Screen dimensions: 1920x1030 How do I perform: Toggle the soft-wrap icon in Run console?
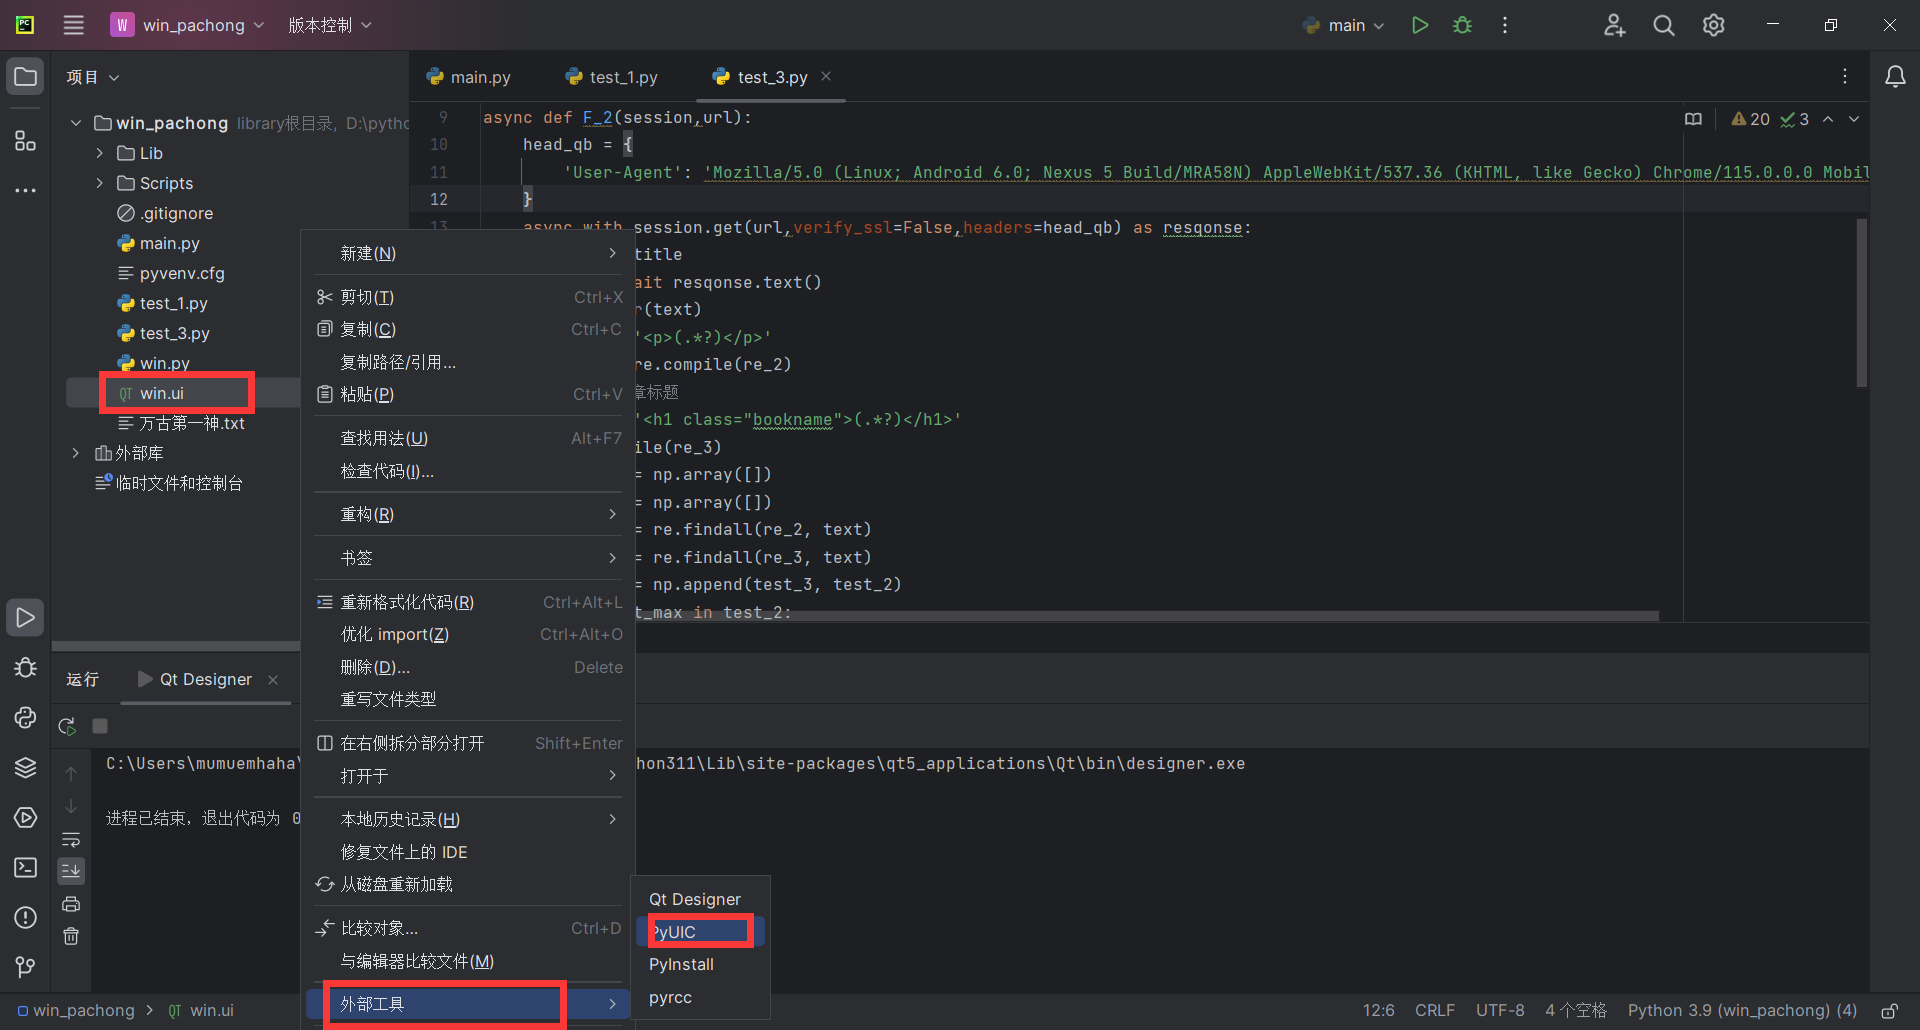click(71, 839)
